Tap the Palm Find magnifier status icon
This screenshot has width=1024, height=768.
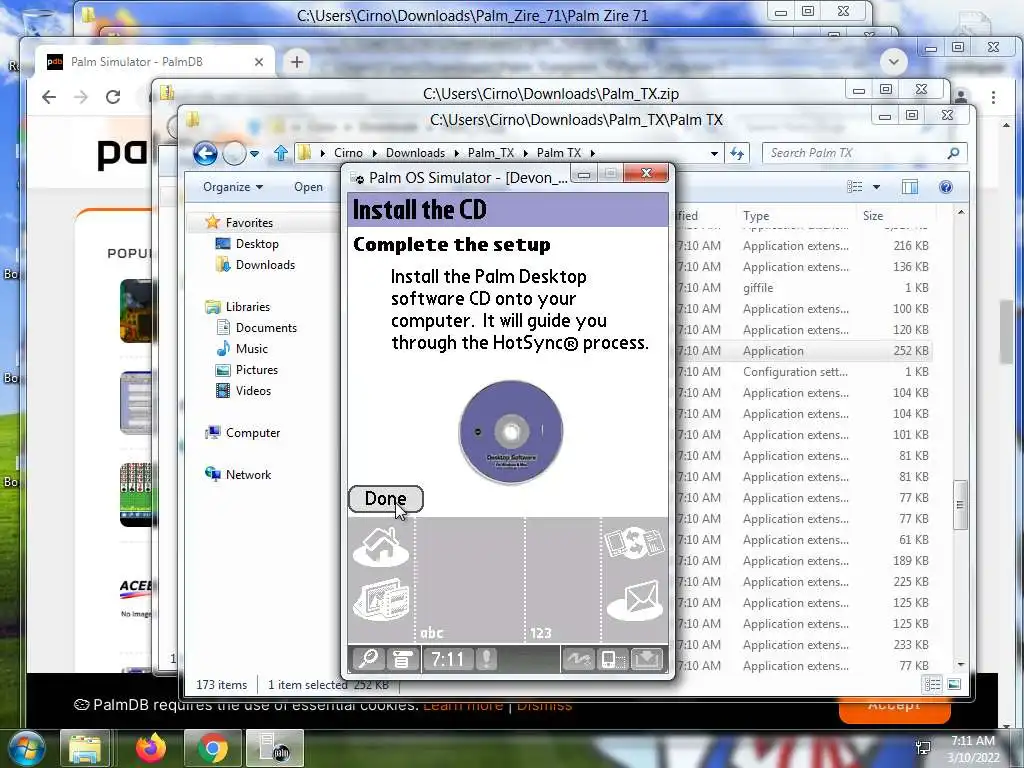(368, 659)
